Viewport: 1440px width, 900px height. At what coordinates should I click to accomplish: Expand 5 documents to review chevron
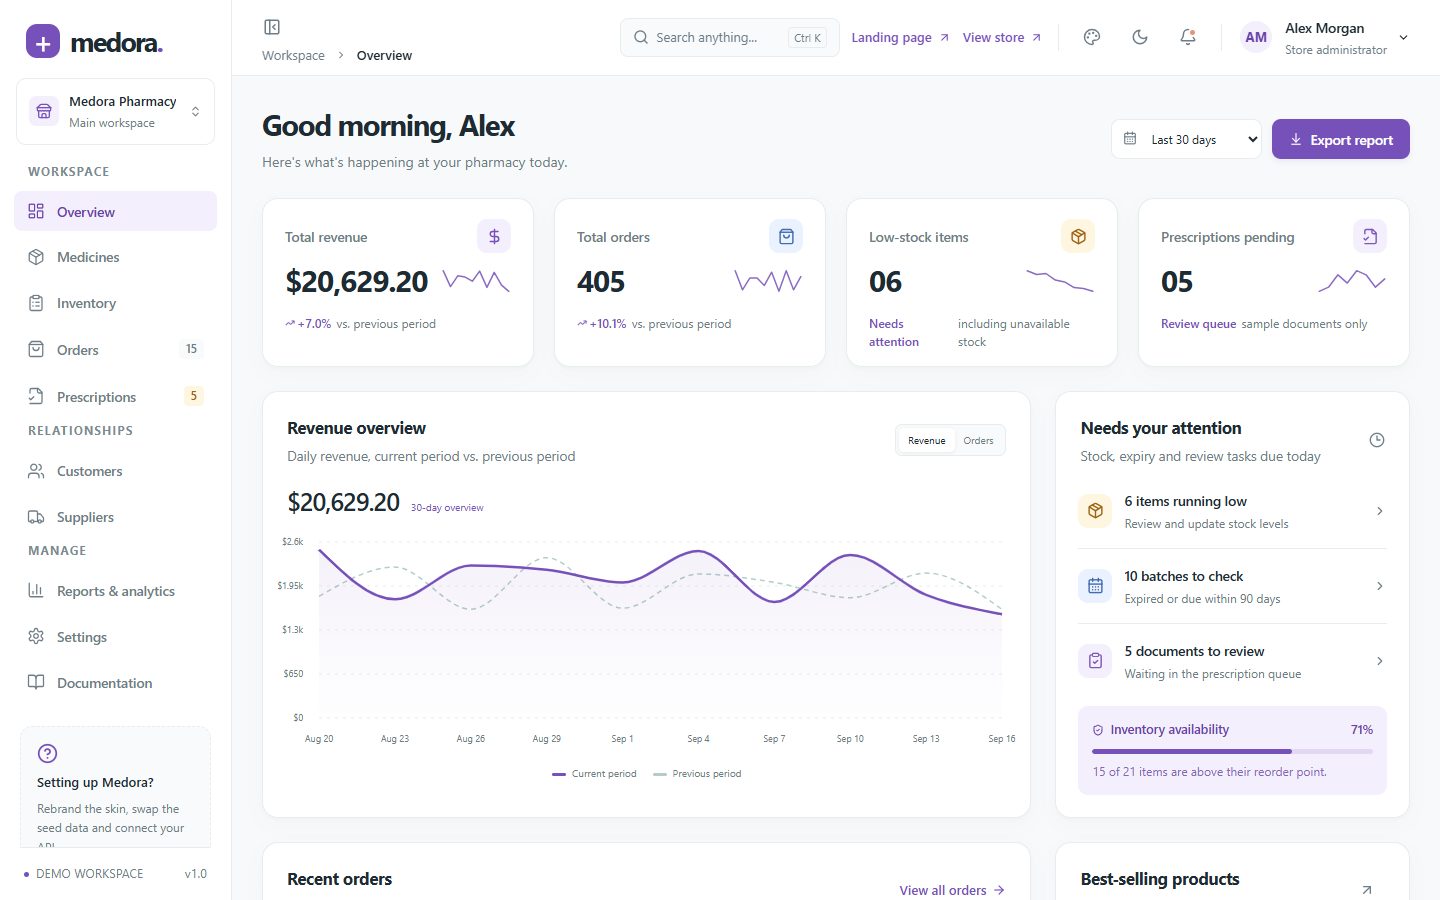click(x=1380, y=661)
